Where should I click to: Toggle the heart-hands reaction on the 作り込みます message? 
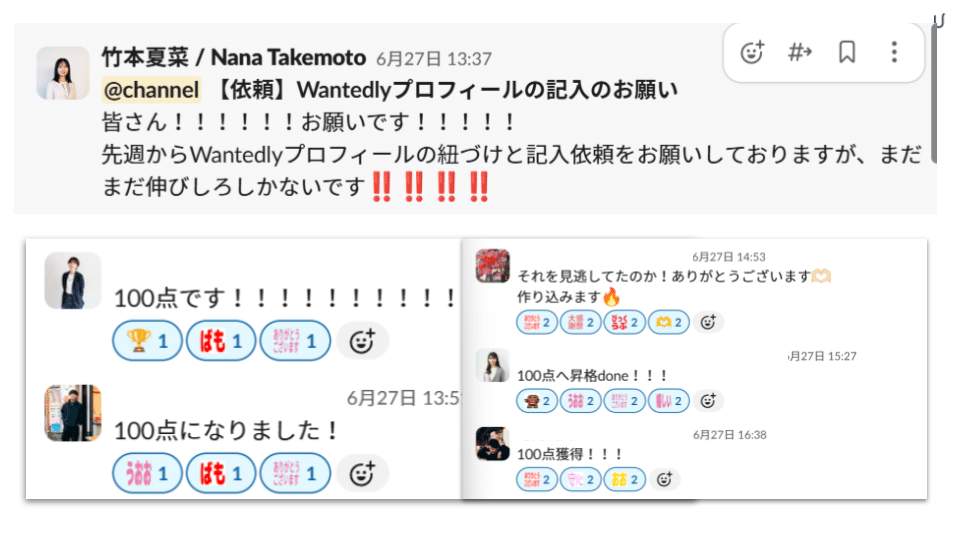coord(669,322)
